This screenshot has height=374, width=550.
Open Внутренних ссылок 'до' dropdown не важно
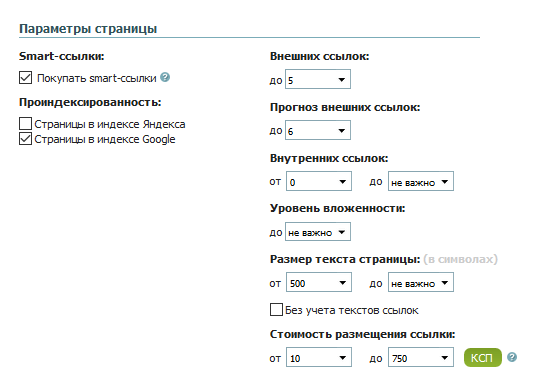(x=421, y=181)
